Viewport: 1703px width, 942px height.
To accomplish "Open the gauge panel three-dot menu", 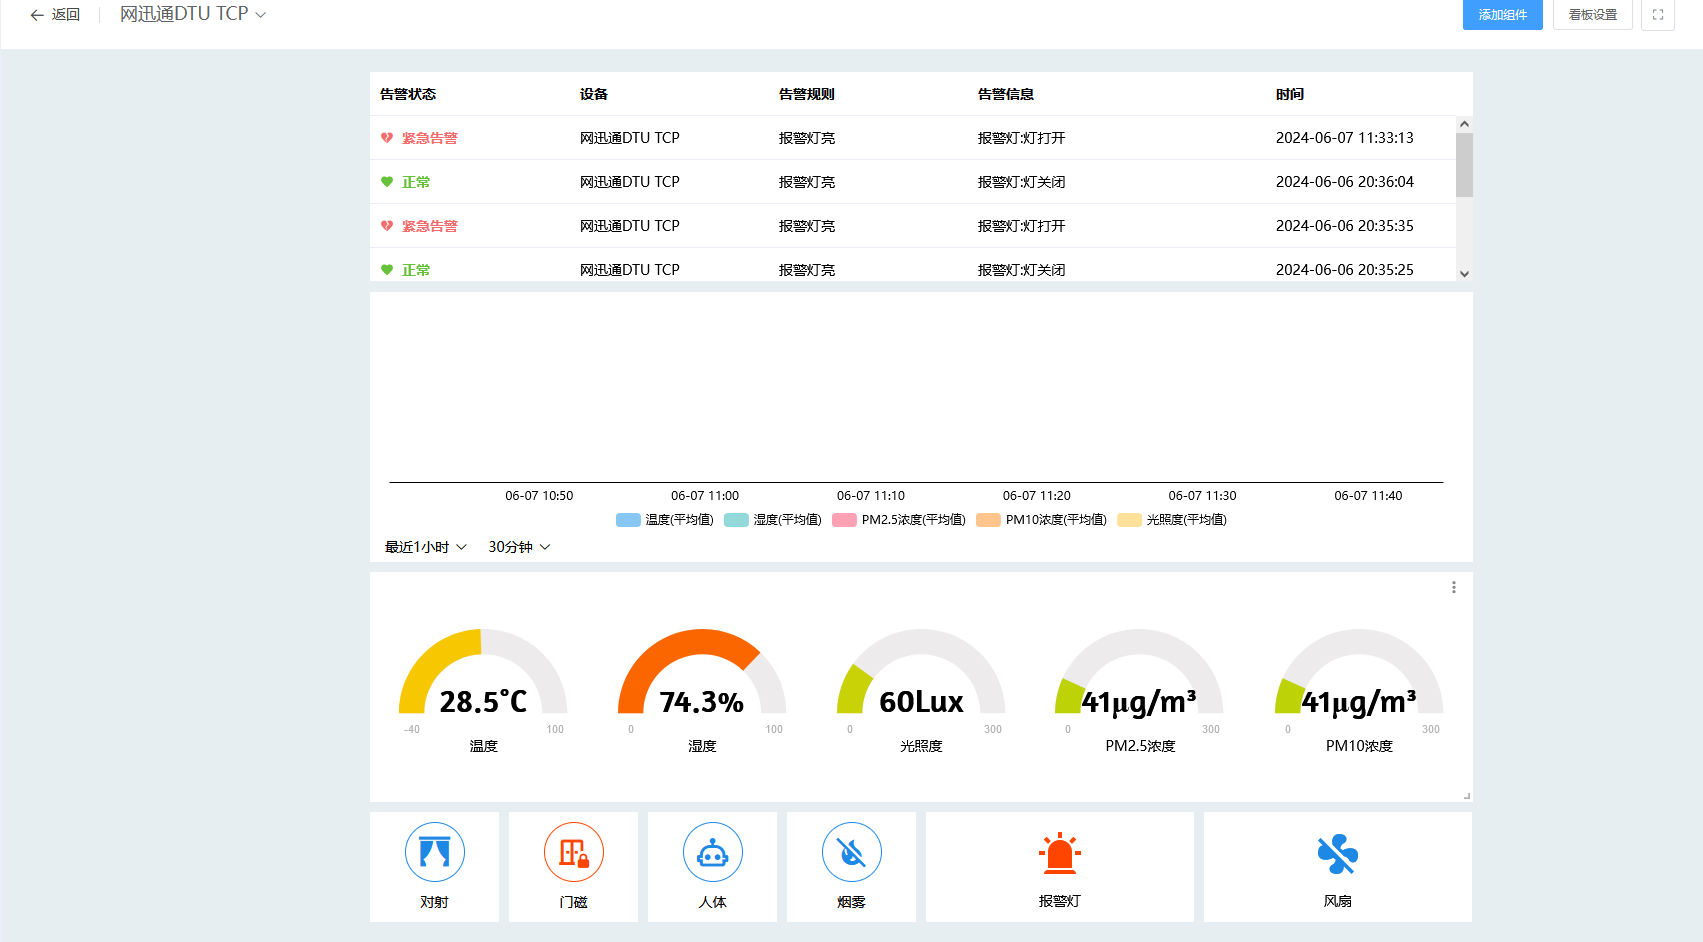I will click(x=1453, y=588).
